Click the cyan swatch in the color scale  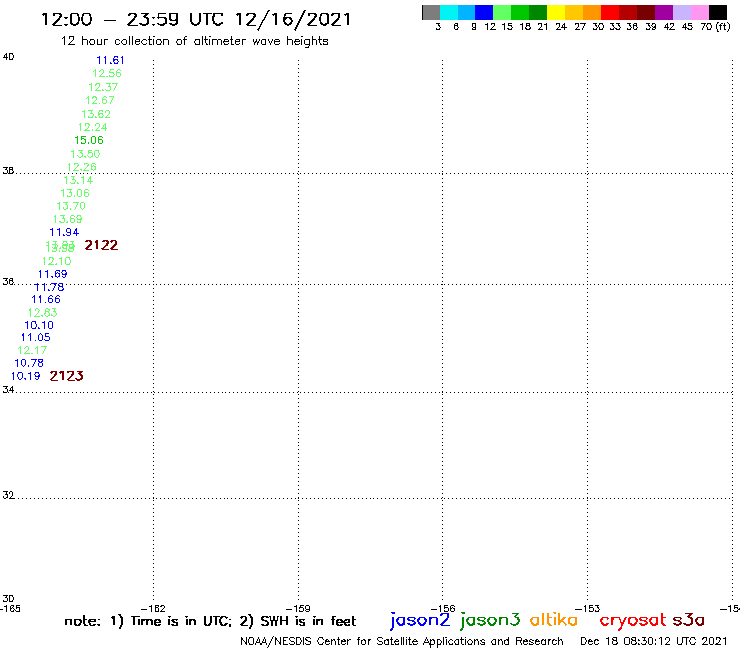[449, 12]
